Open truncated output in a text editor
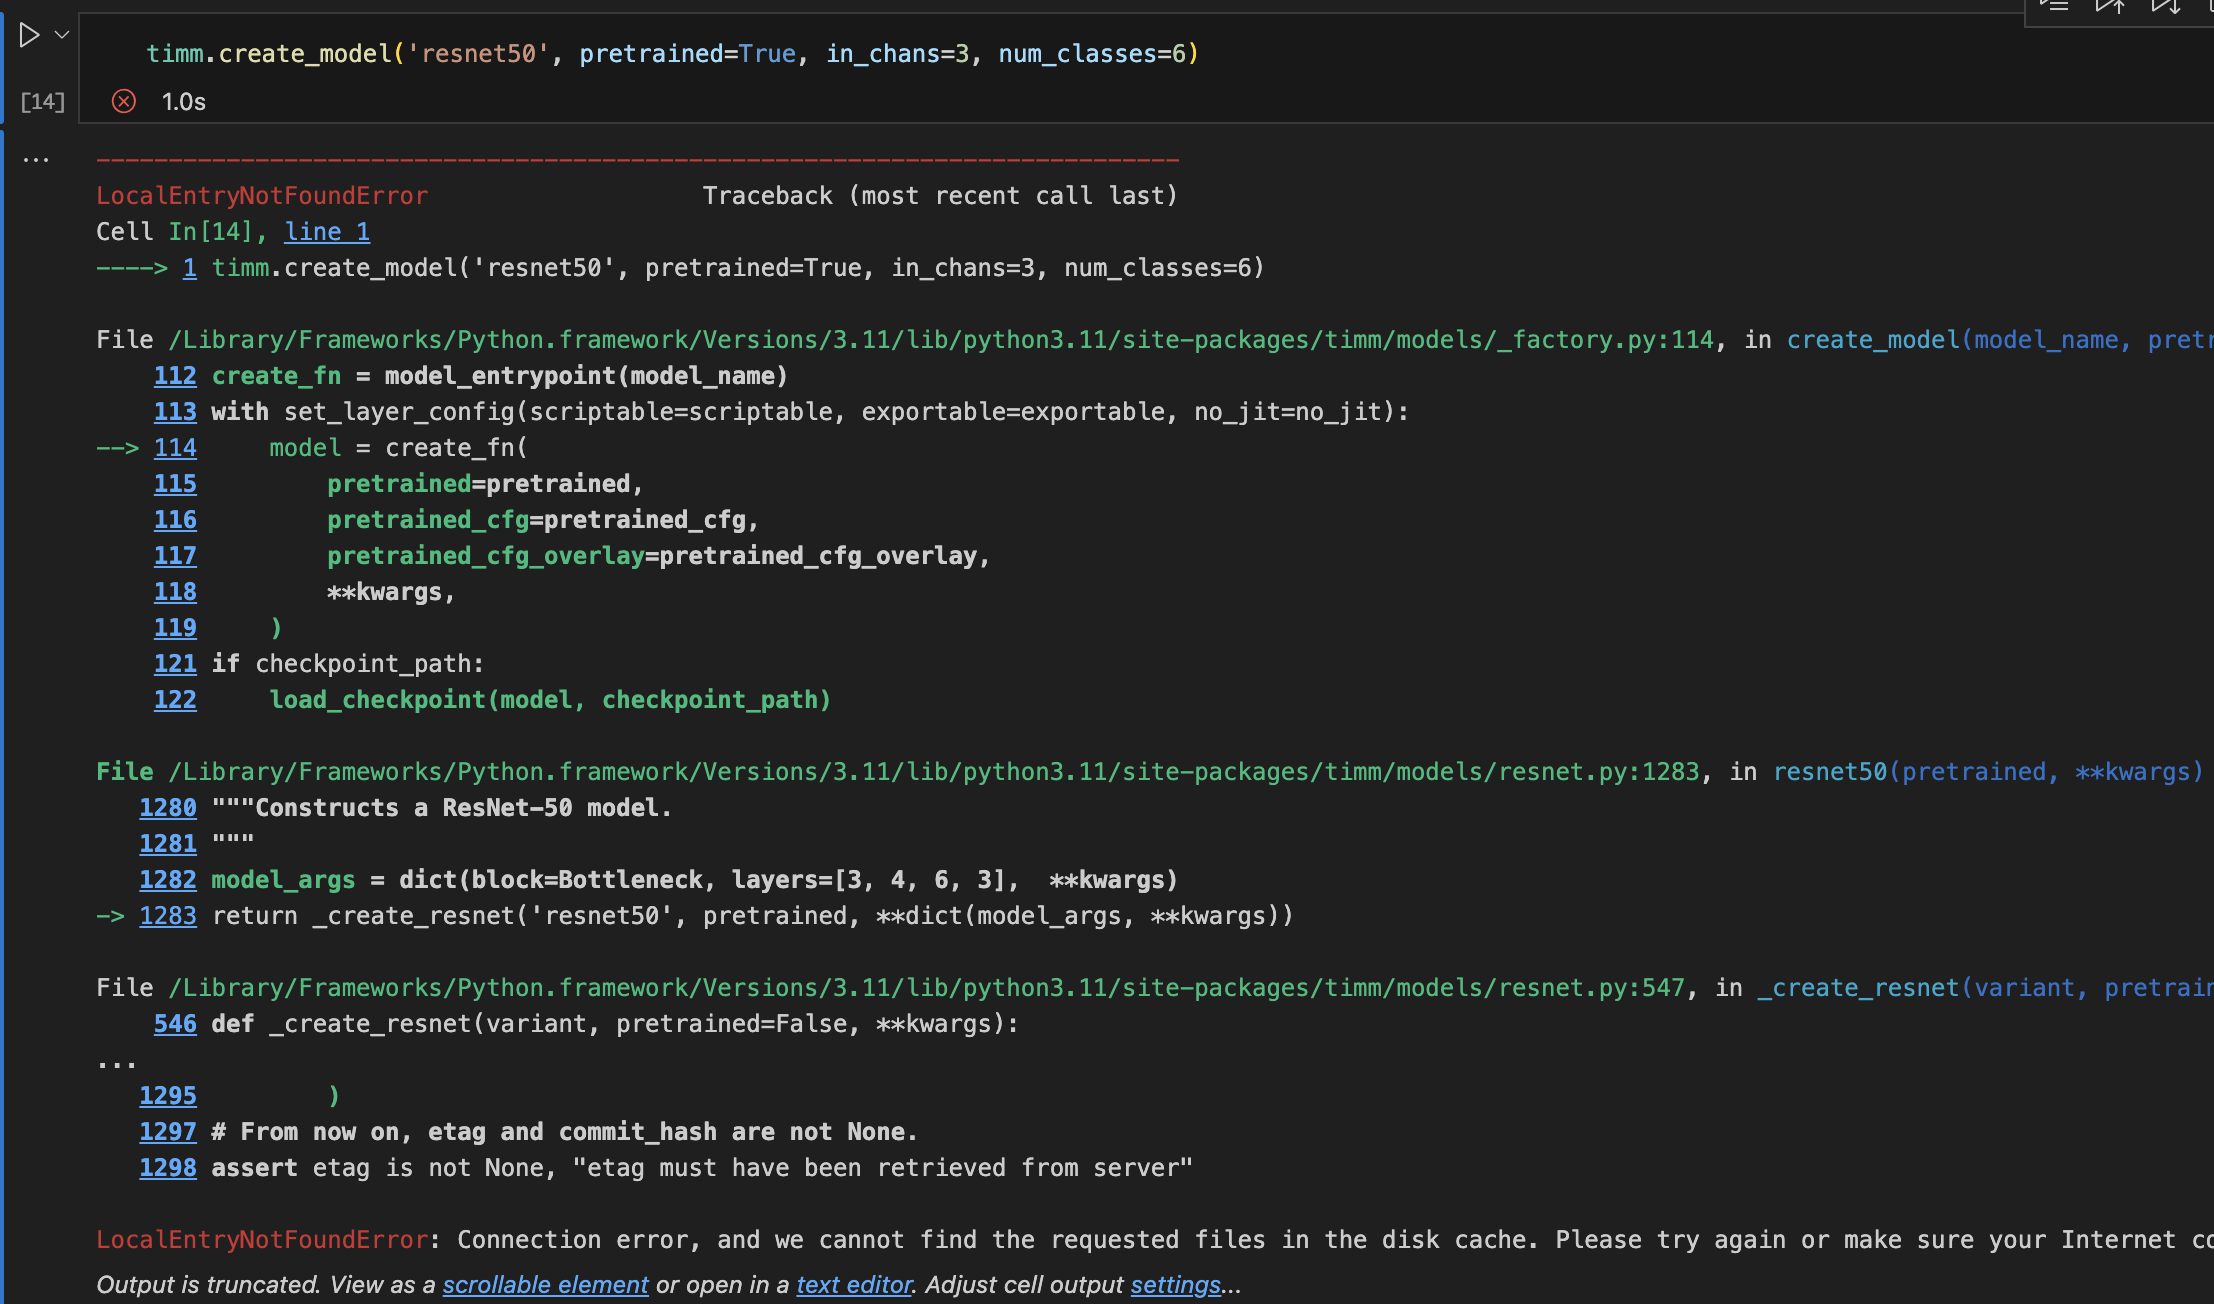The width and height of the screenshot is (2214, 1304). 854,1285
